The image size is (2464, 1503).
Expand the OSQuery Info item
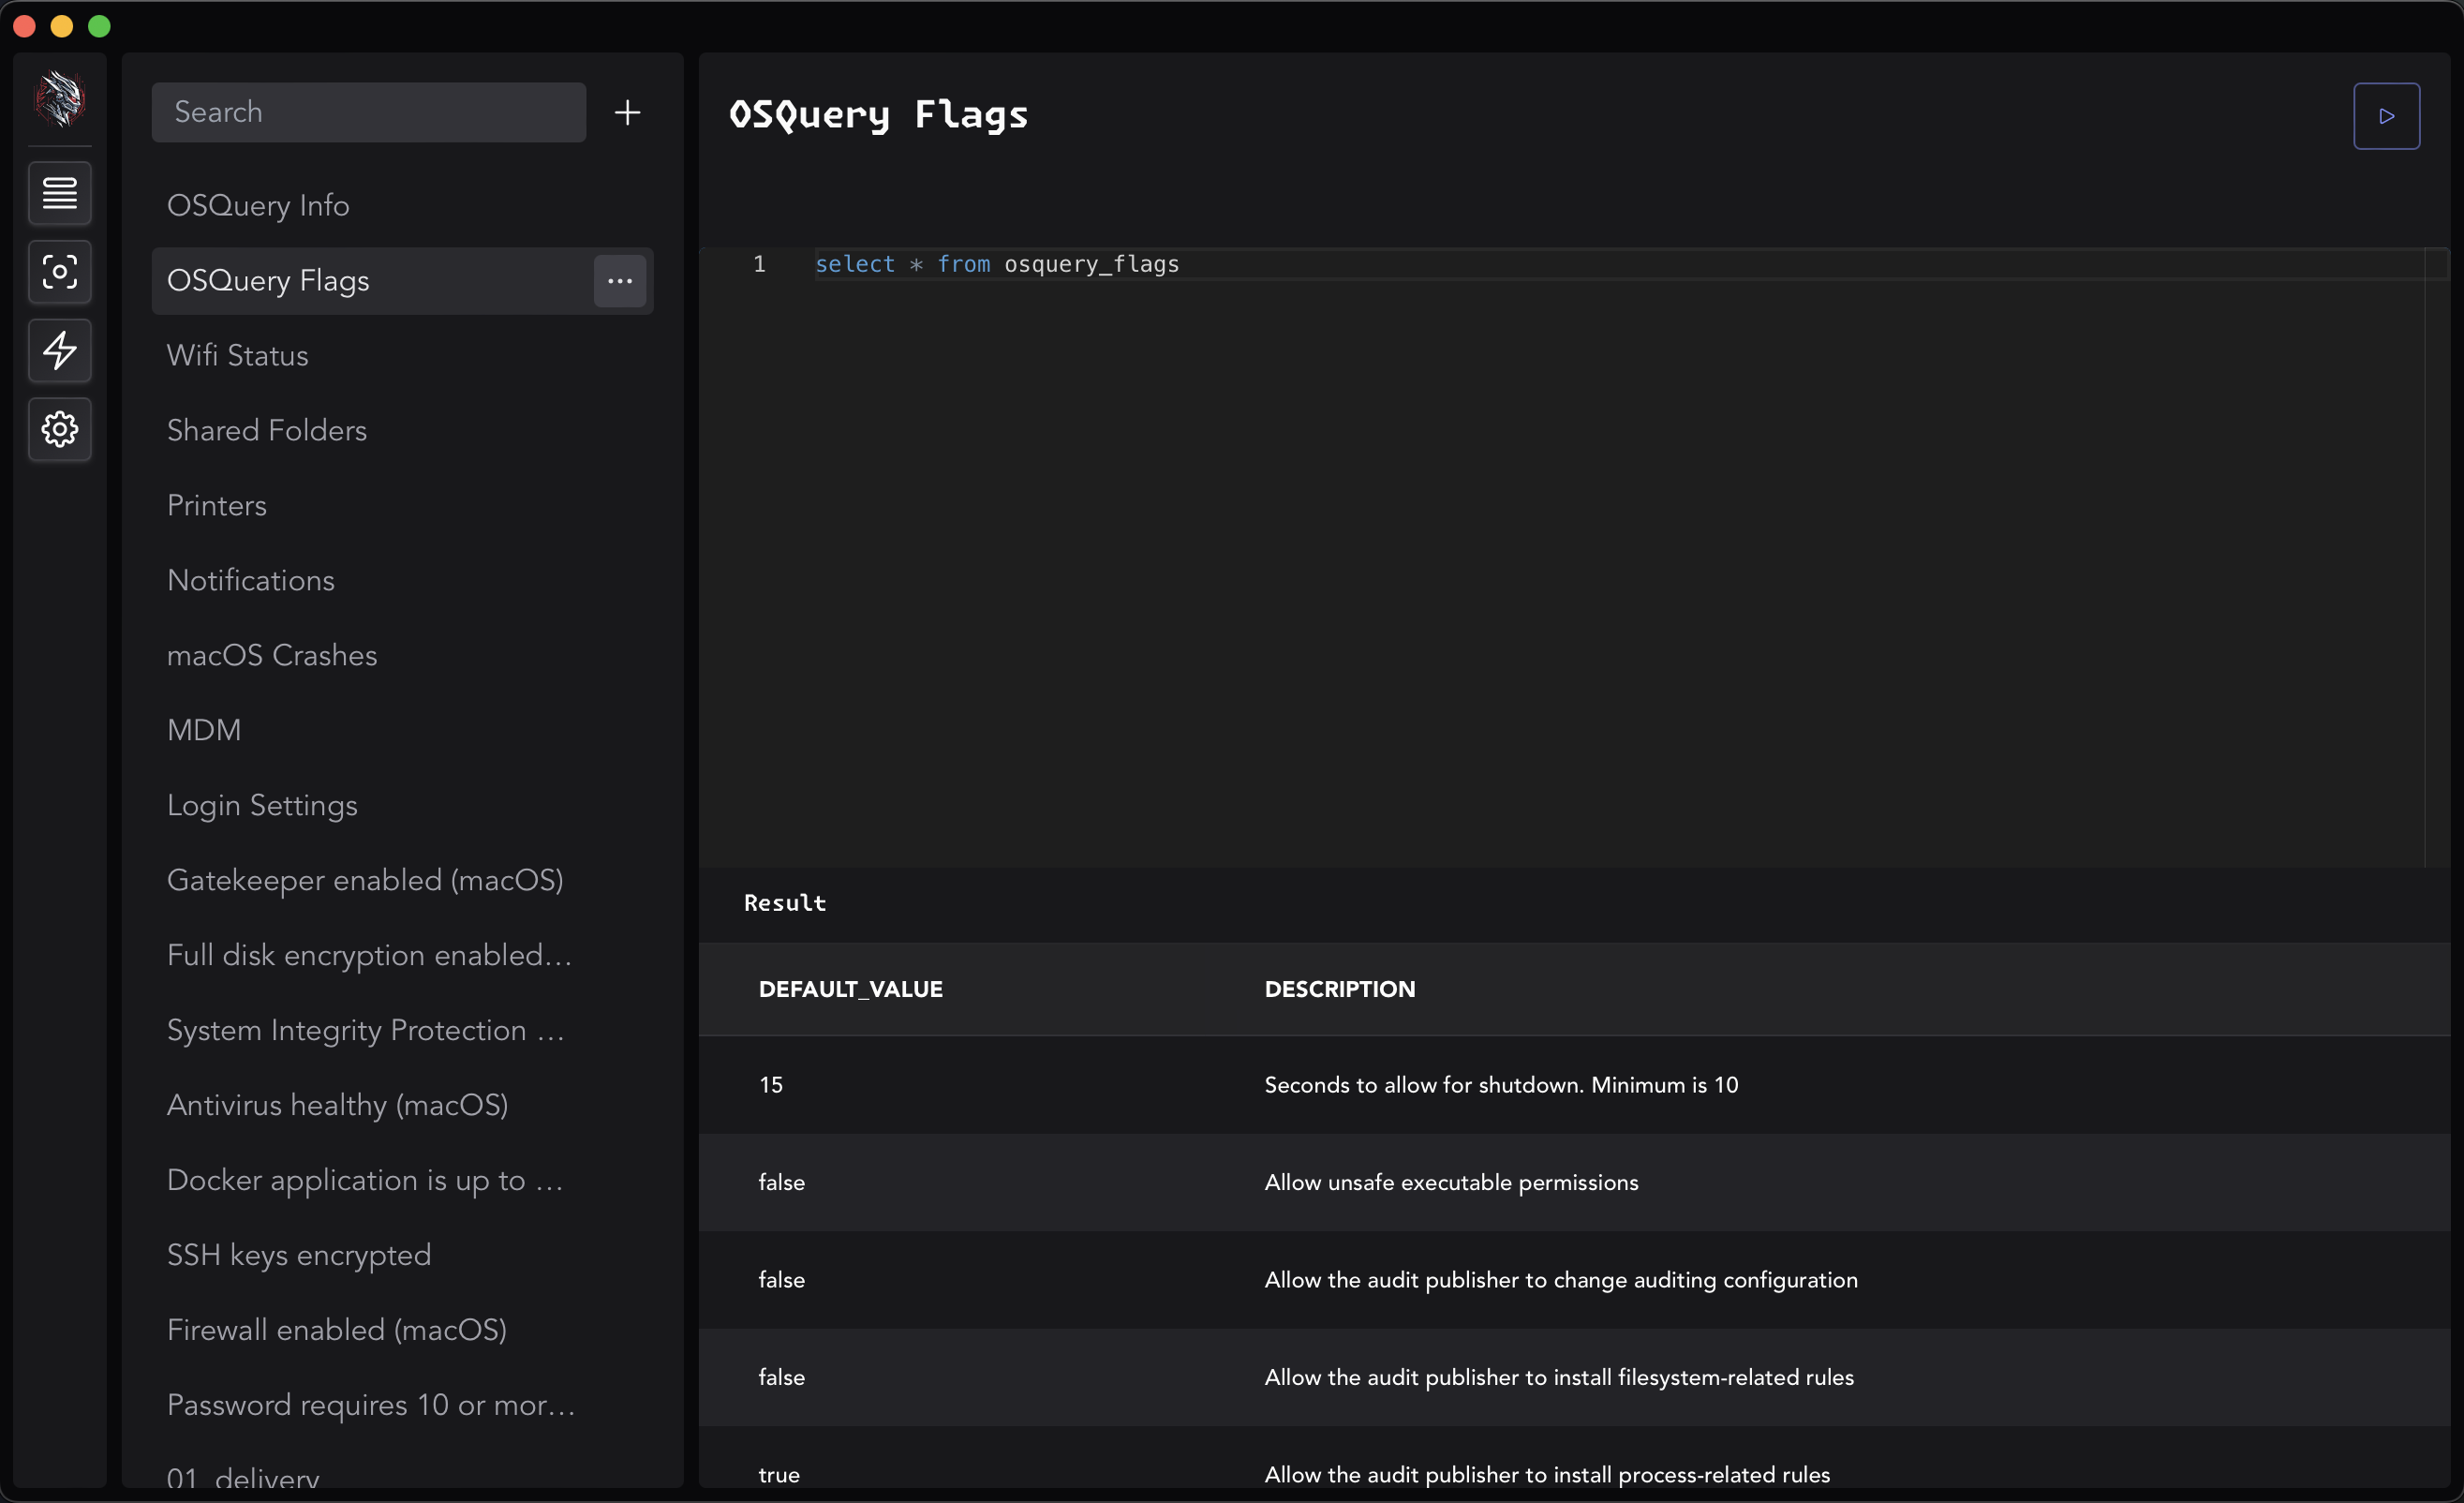[x=257, y=206]
